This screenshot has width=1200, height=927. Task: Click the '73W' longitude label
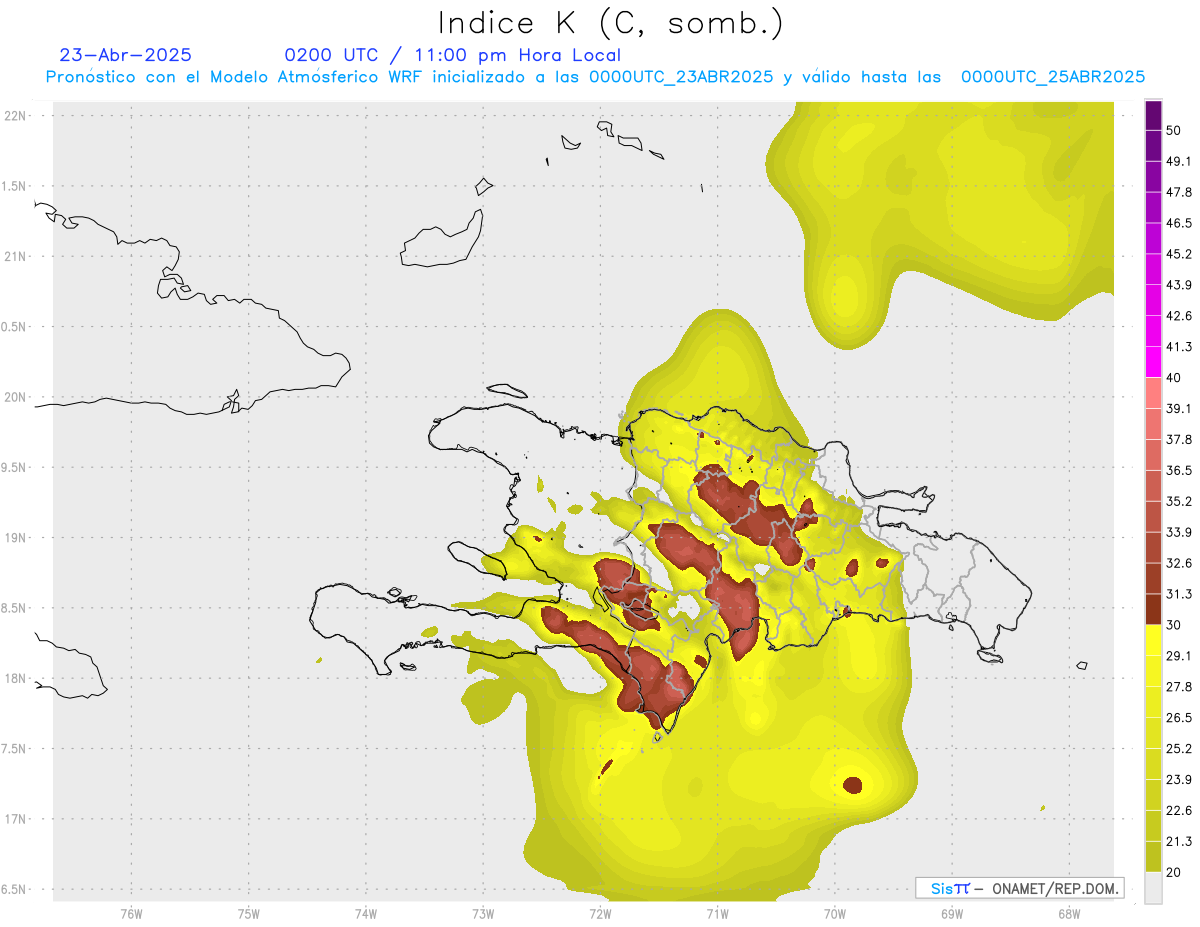483,914
